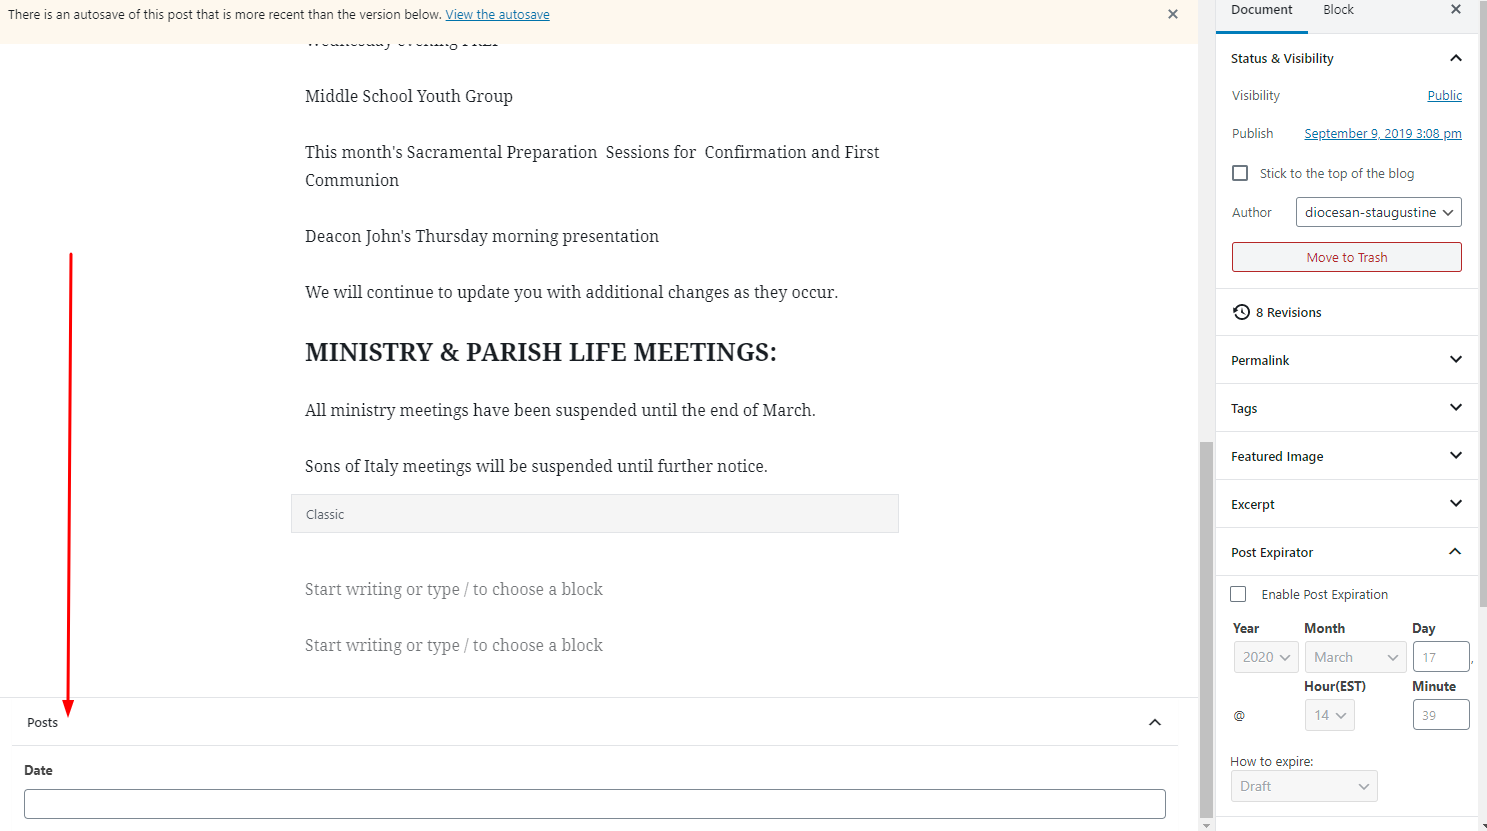Click the 8 Revisions history icon
Image resolution: width=1487 pixels, height=831 pixels.
coord(1241,312)
